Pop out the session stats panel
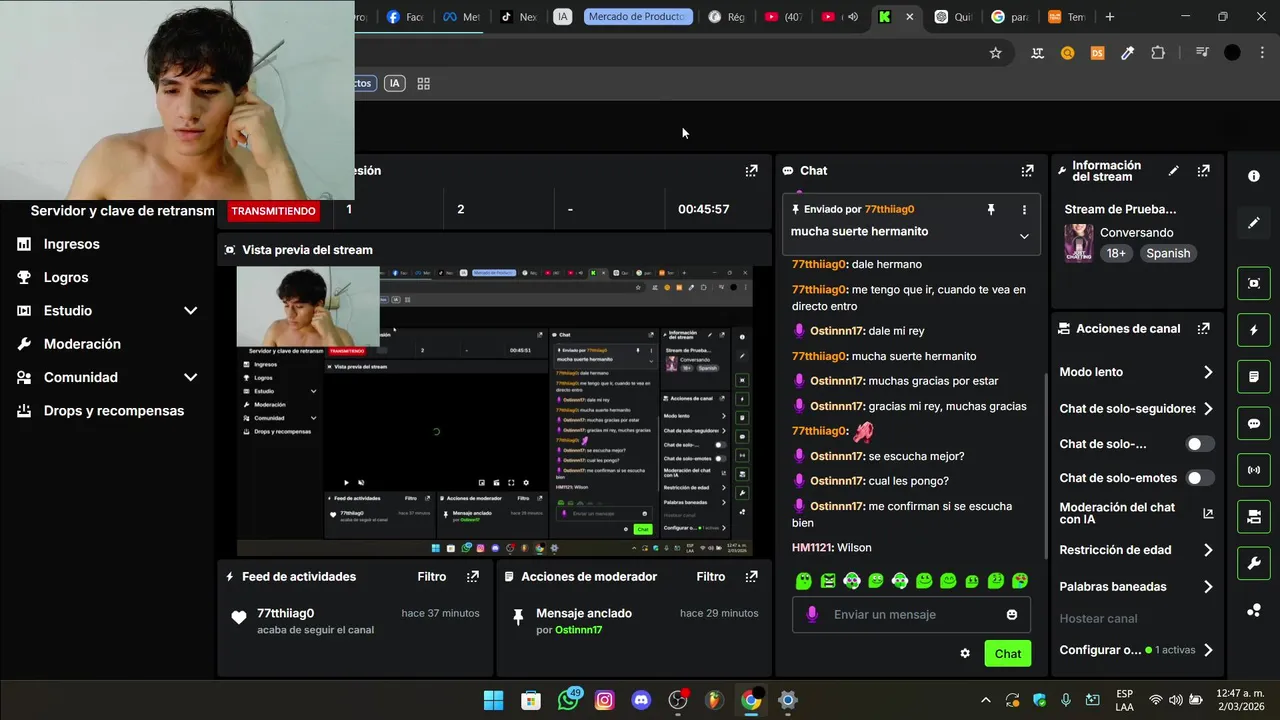Screen dimensions: 1280x720 (x=751, y=171)
